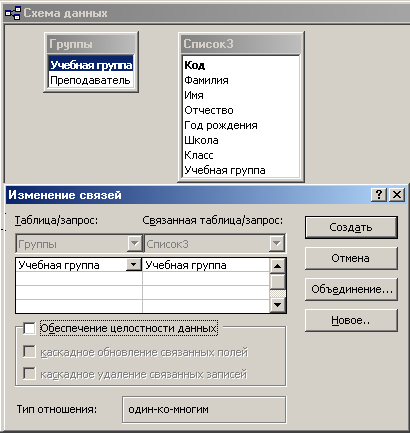Select the Отчество field in Список3
The image size is (410, 433).
coord(209,110)
